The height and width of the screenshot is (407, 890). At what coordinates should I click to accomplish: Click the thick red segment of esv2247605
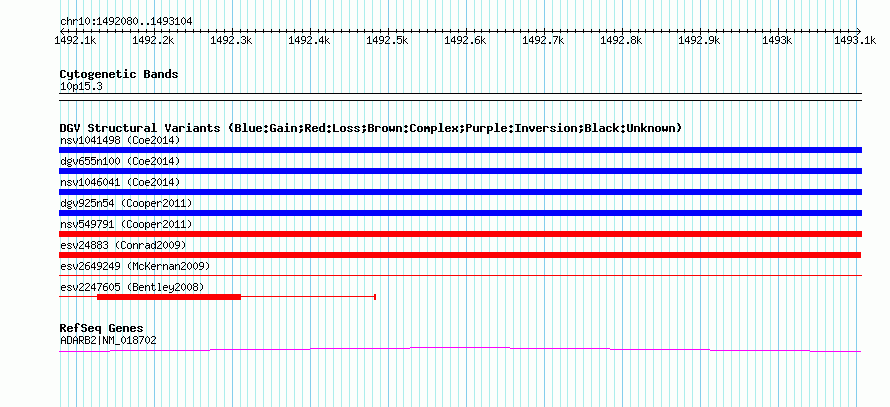click(169, 297)
